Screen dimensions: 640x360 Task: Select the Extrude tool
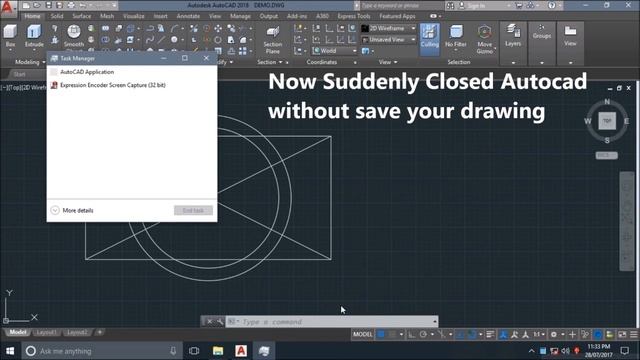[34, 36]
